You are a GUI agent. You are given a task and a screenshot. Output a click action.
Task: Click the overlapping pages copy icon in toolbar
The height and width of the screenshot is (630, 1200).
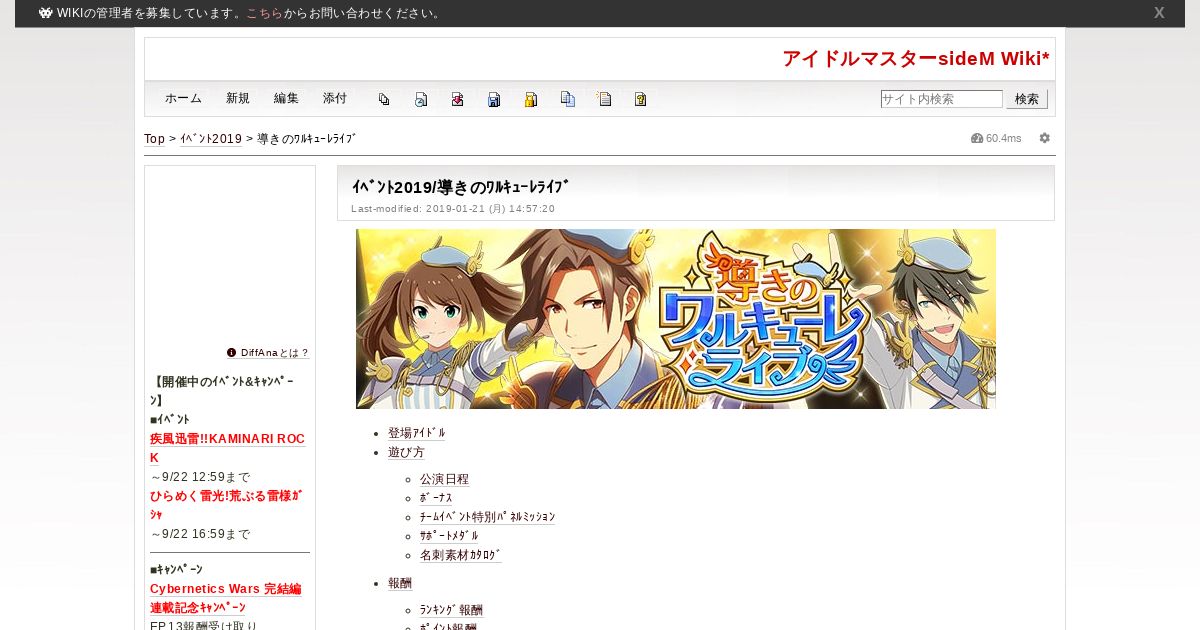384,99
